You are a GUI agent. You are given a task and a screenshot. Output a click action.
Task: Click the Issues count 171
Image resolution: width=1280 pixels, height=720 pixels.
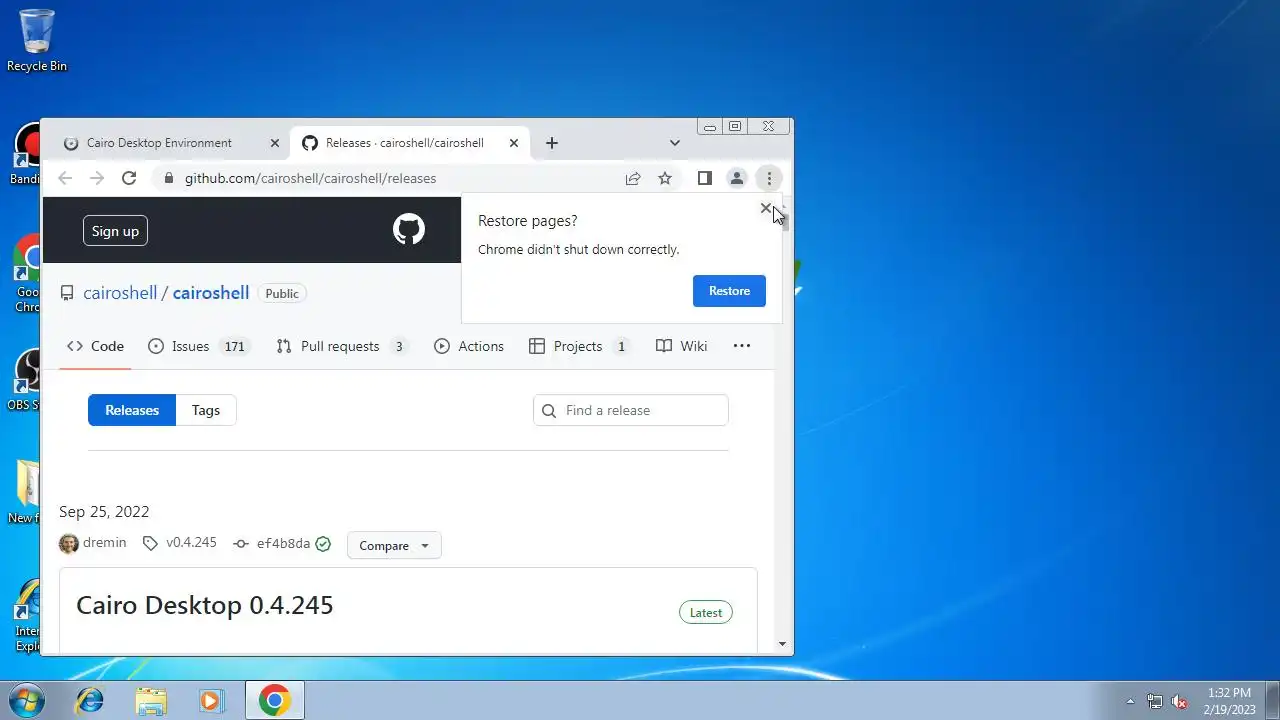pyautogui.click(x=234, y=346)
